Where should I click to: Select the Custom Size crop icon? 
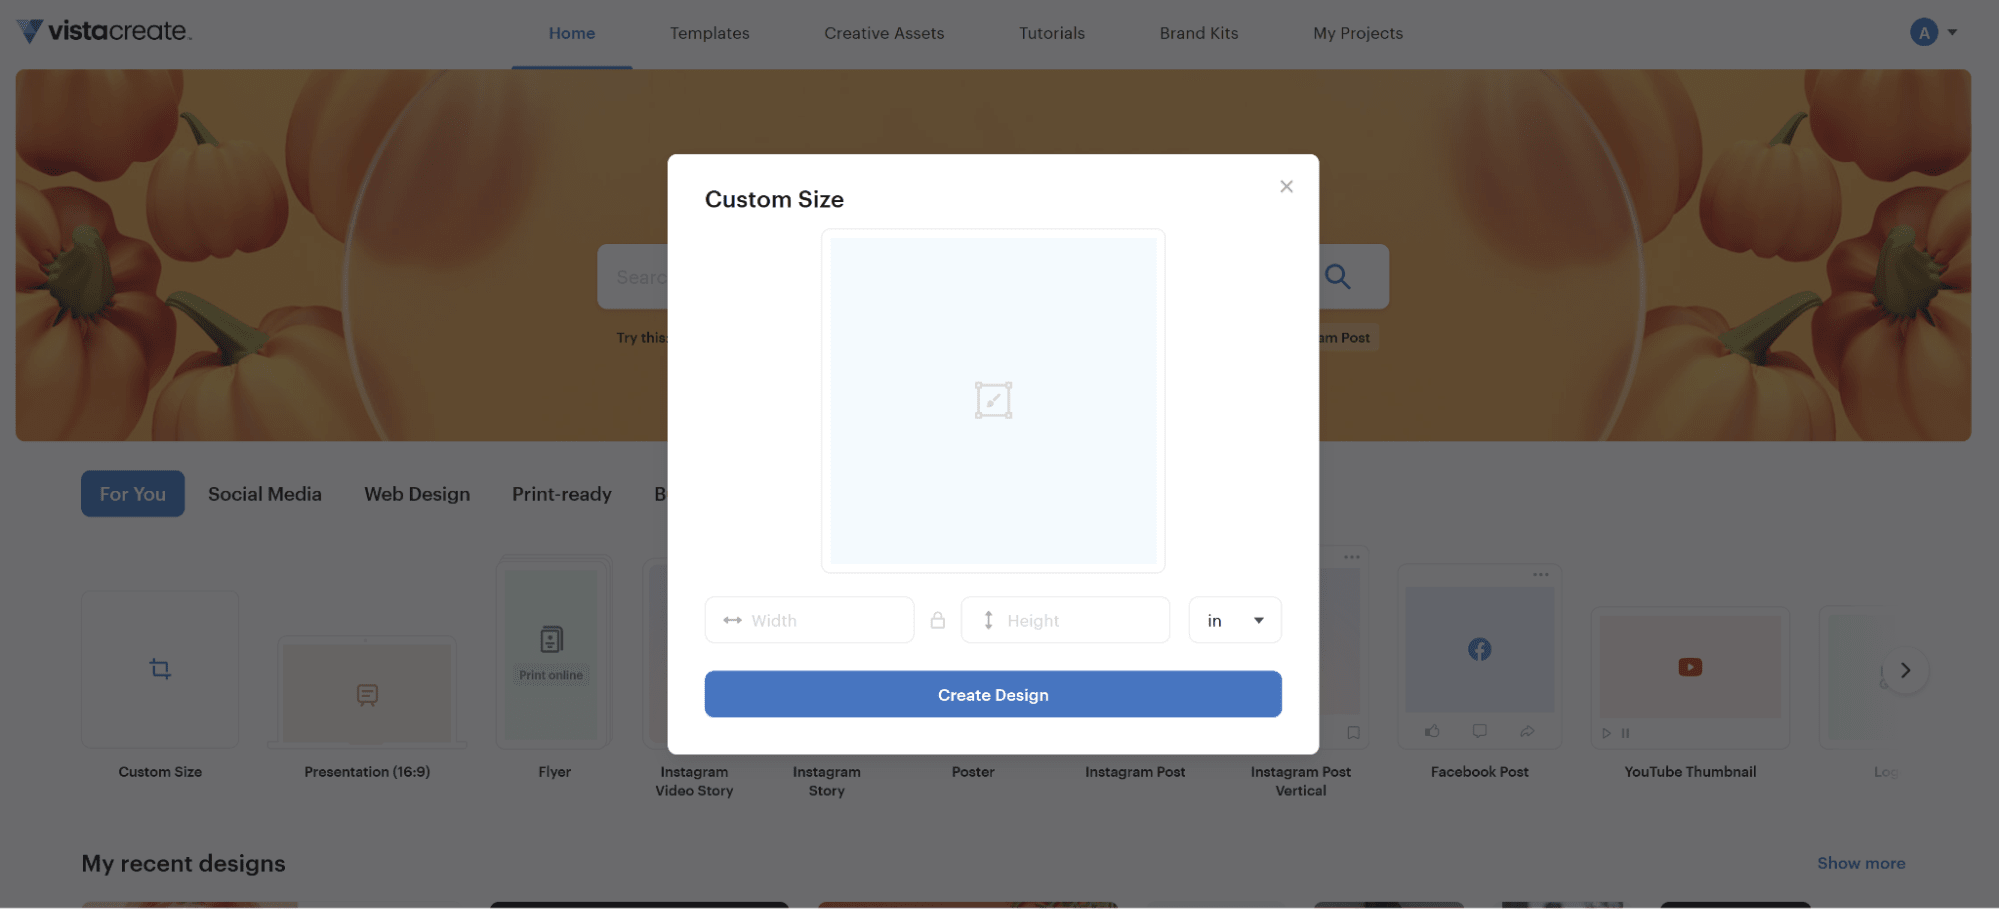click(160, 668)
